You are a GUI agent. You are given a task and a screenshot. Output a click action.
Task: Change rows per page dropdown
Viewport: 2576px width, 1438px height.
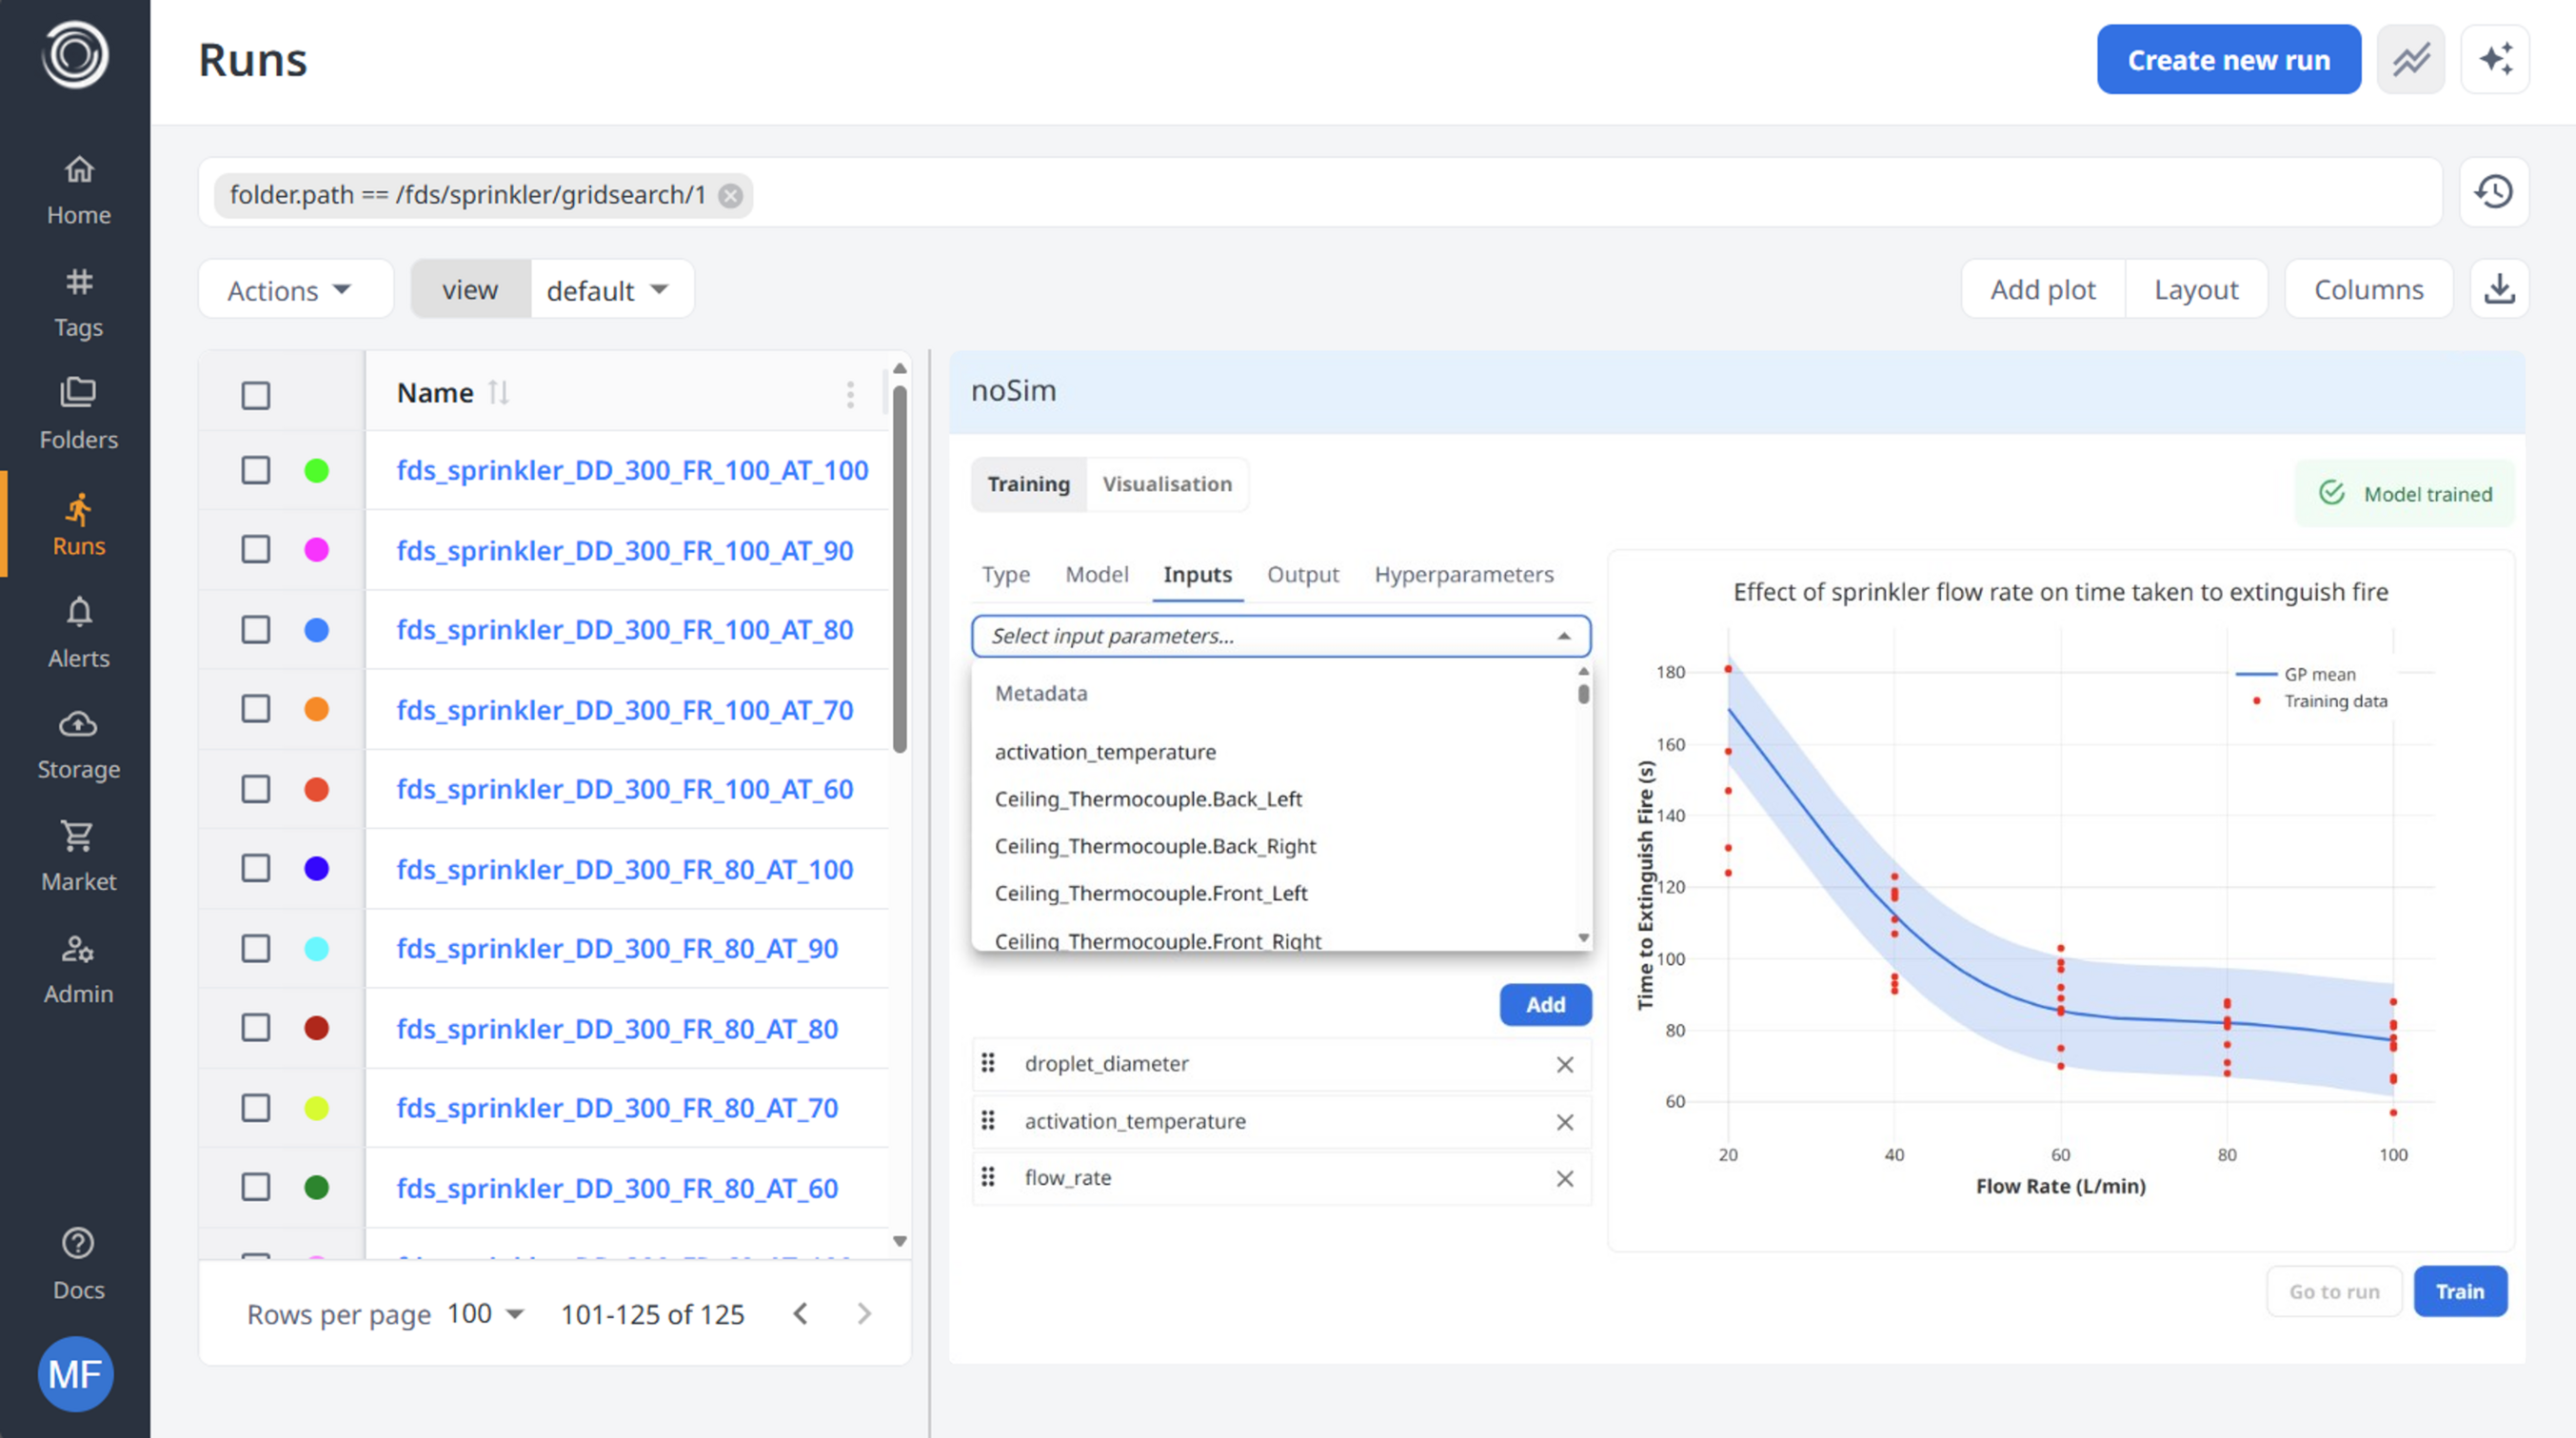[486, 1314]
